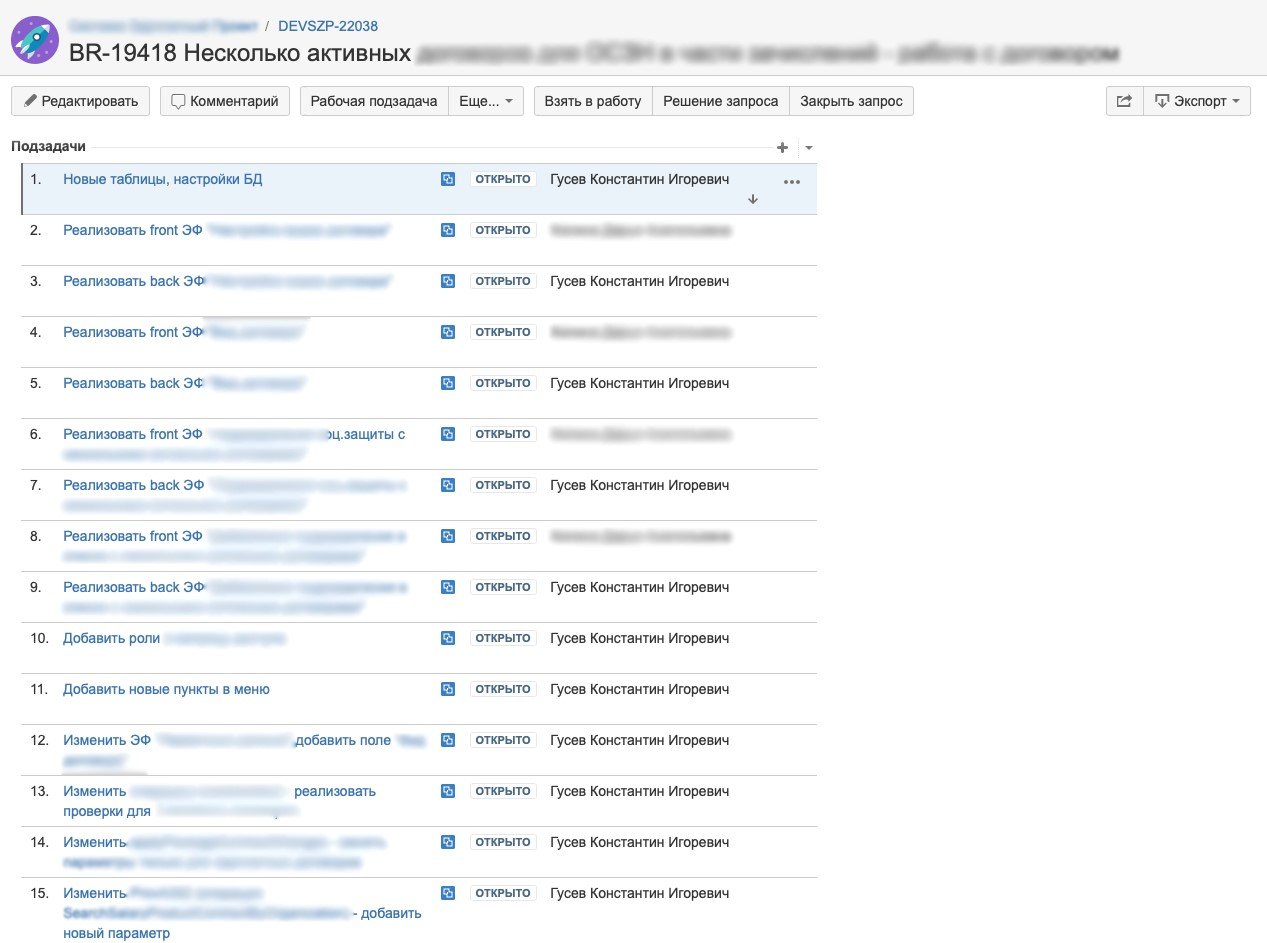
Task: Add a Комментарий
Action: coord(225,101)
